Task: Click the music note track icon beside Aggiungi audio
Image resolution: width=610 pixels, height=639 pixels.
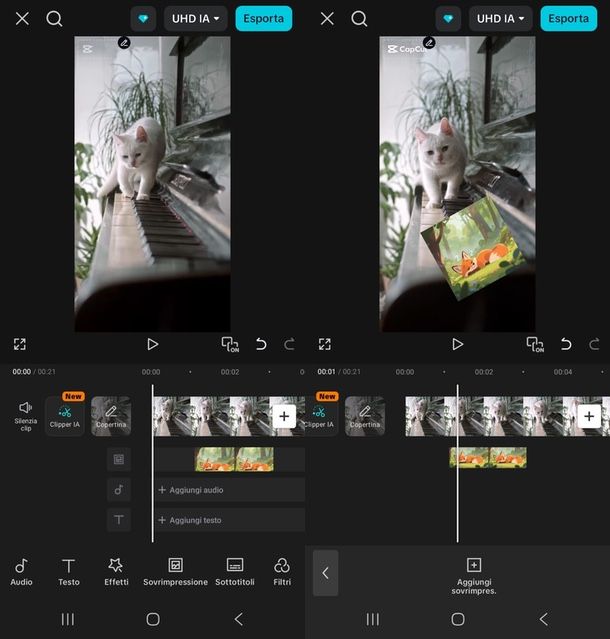Action: 119,490
